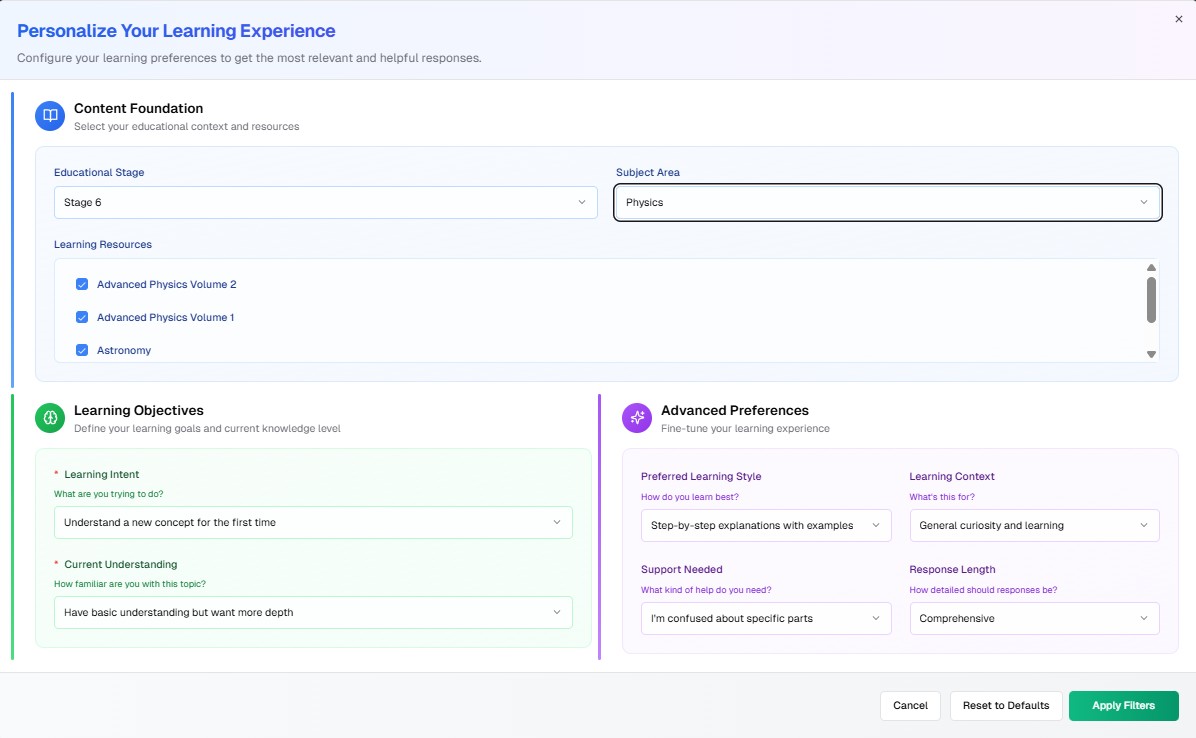Click 'How do you learn best?' hint

coord(690,497)
